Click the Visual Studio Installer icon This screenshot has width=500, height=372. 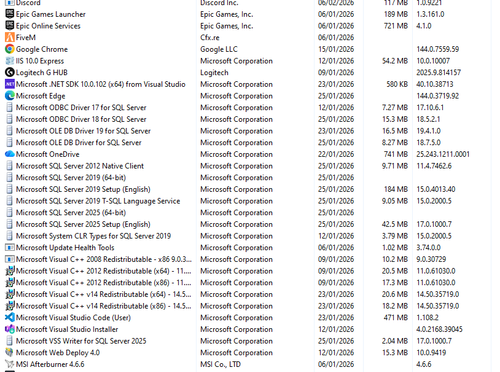(x=10, y=329)
